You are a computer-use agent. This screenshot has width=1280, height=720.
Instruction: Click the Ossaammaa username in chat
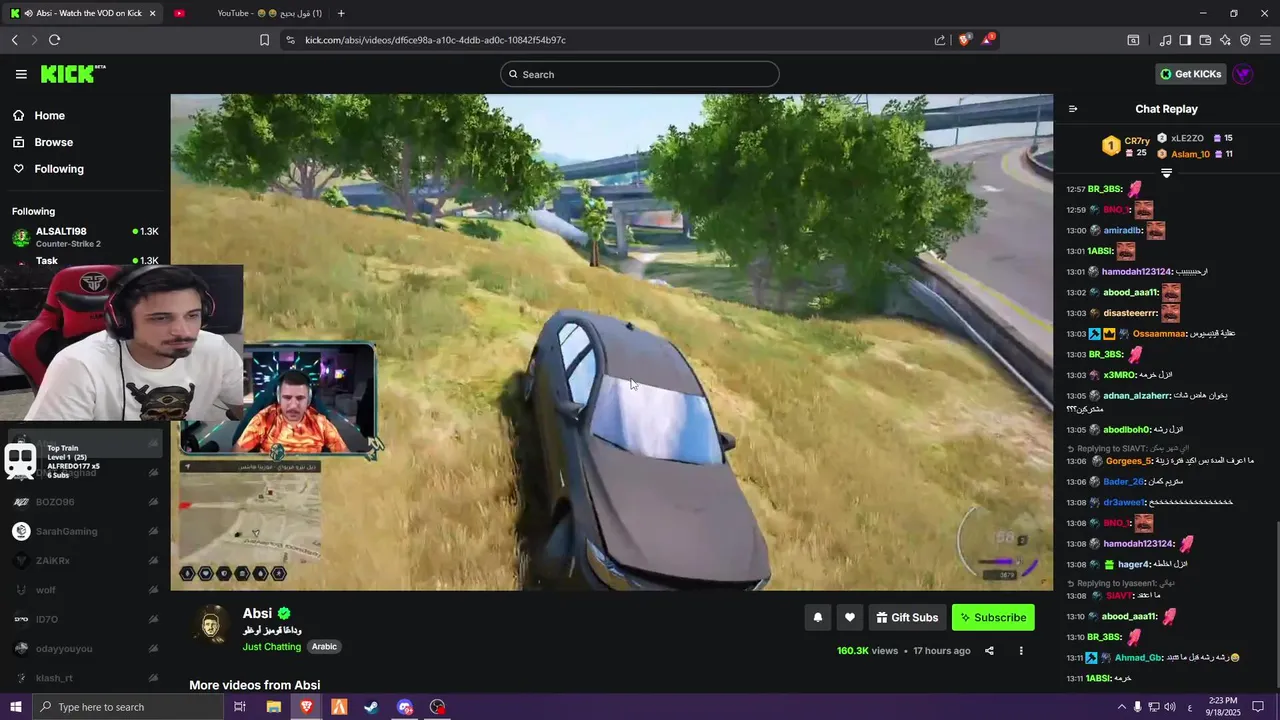coord(1159,334)
